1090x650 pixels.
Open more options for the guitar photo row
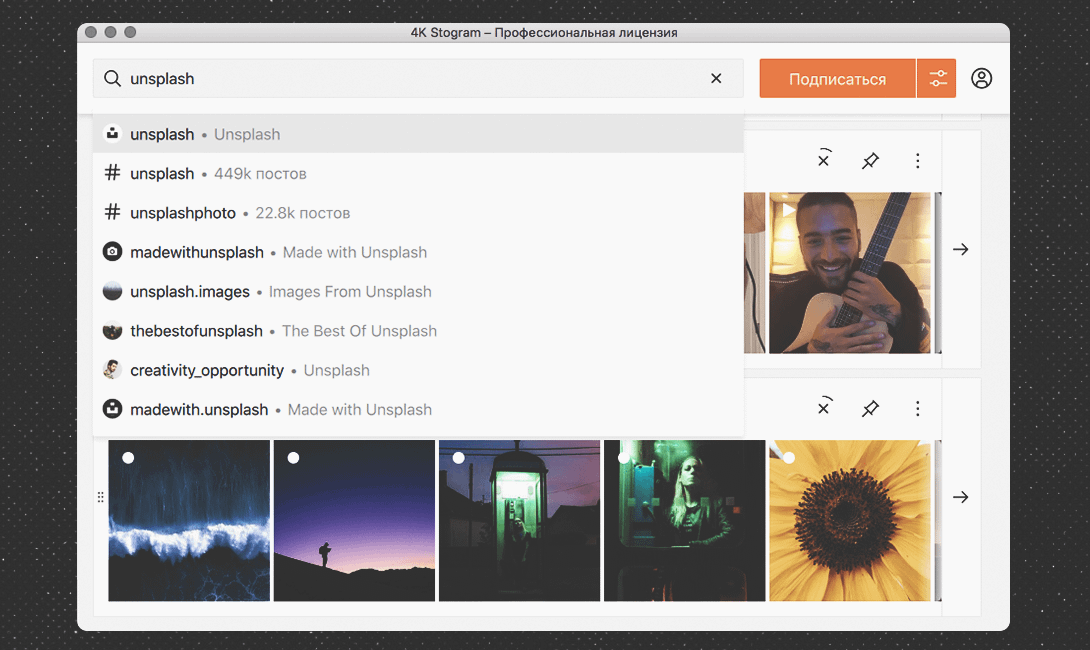click(x=918, y=161)
